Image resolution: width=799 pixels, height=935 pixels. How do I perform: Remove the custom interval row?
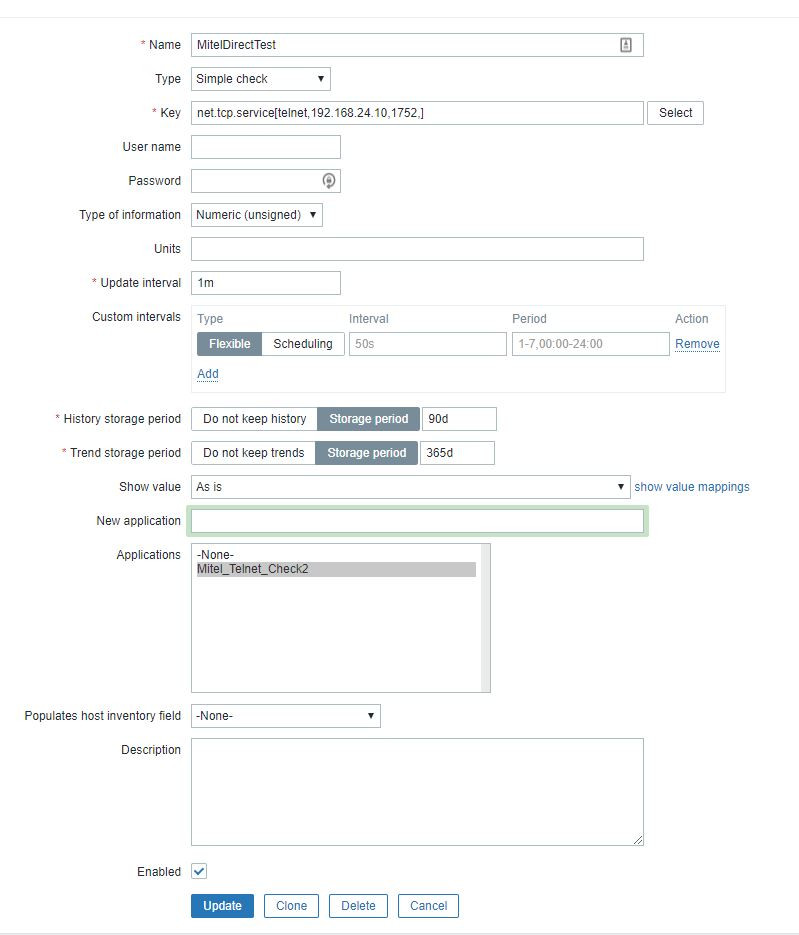coord(697,344)
